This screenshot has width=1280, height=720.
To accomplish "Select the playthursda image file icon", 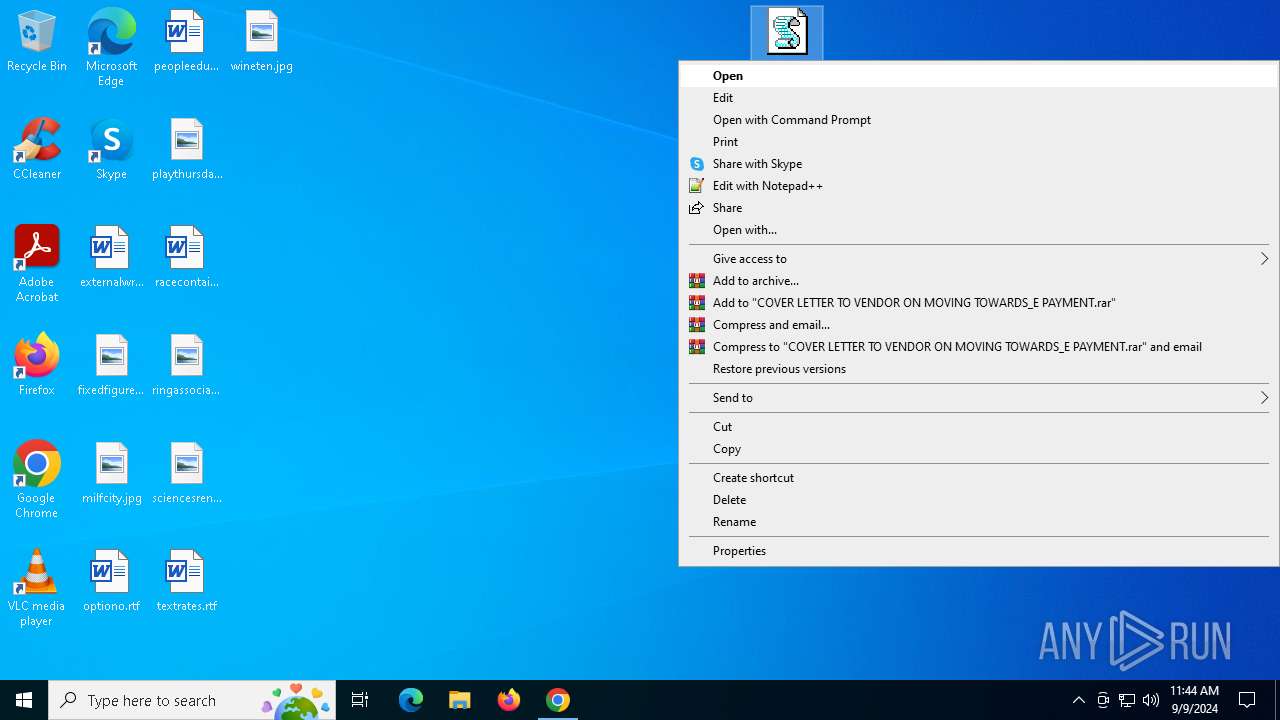I will click(187, 150).
